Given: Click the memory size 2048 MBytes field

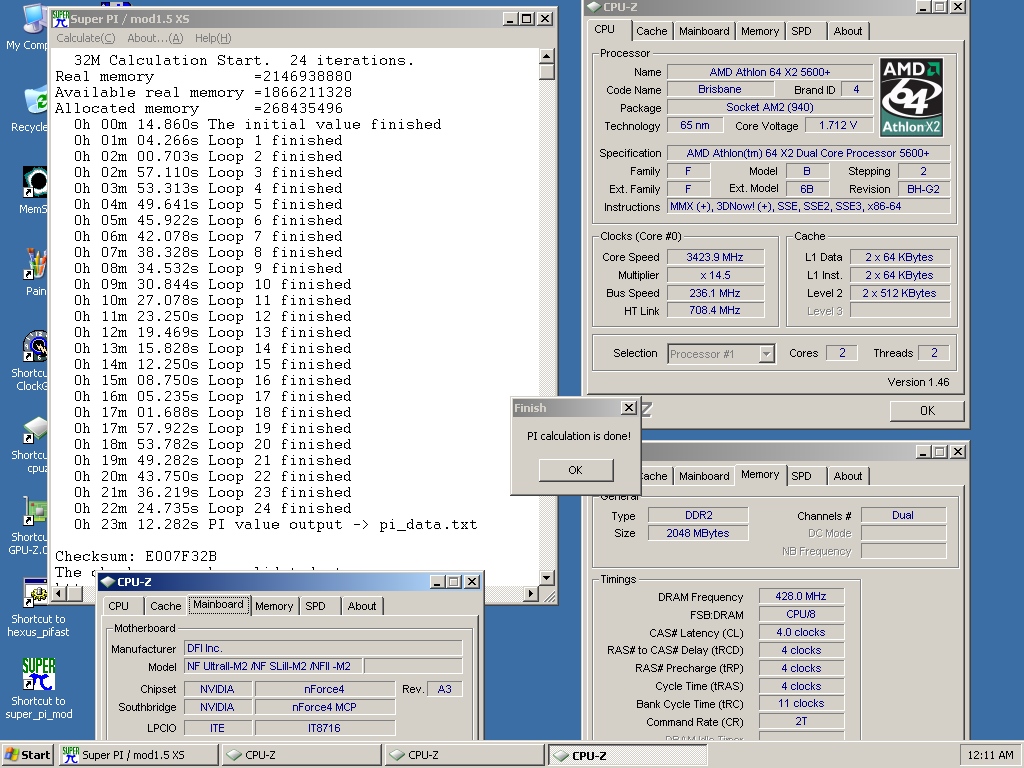Looking at the screenshot, I should (698, 533).
